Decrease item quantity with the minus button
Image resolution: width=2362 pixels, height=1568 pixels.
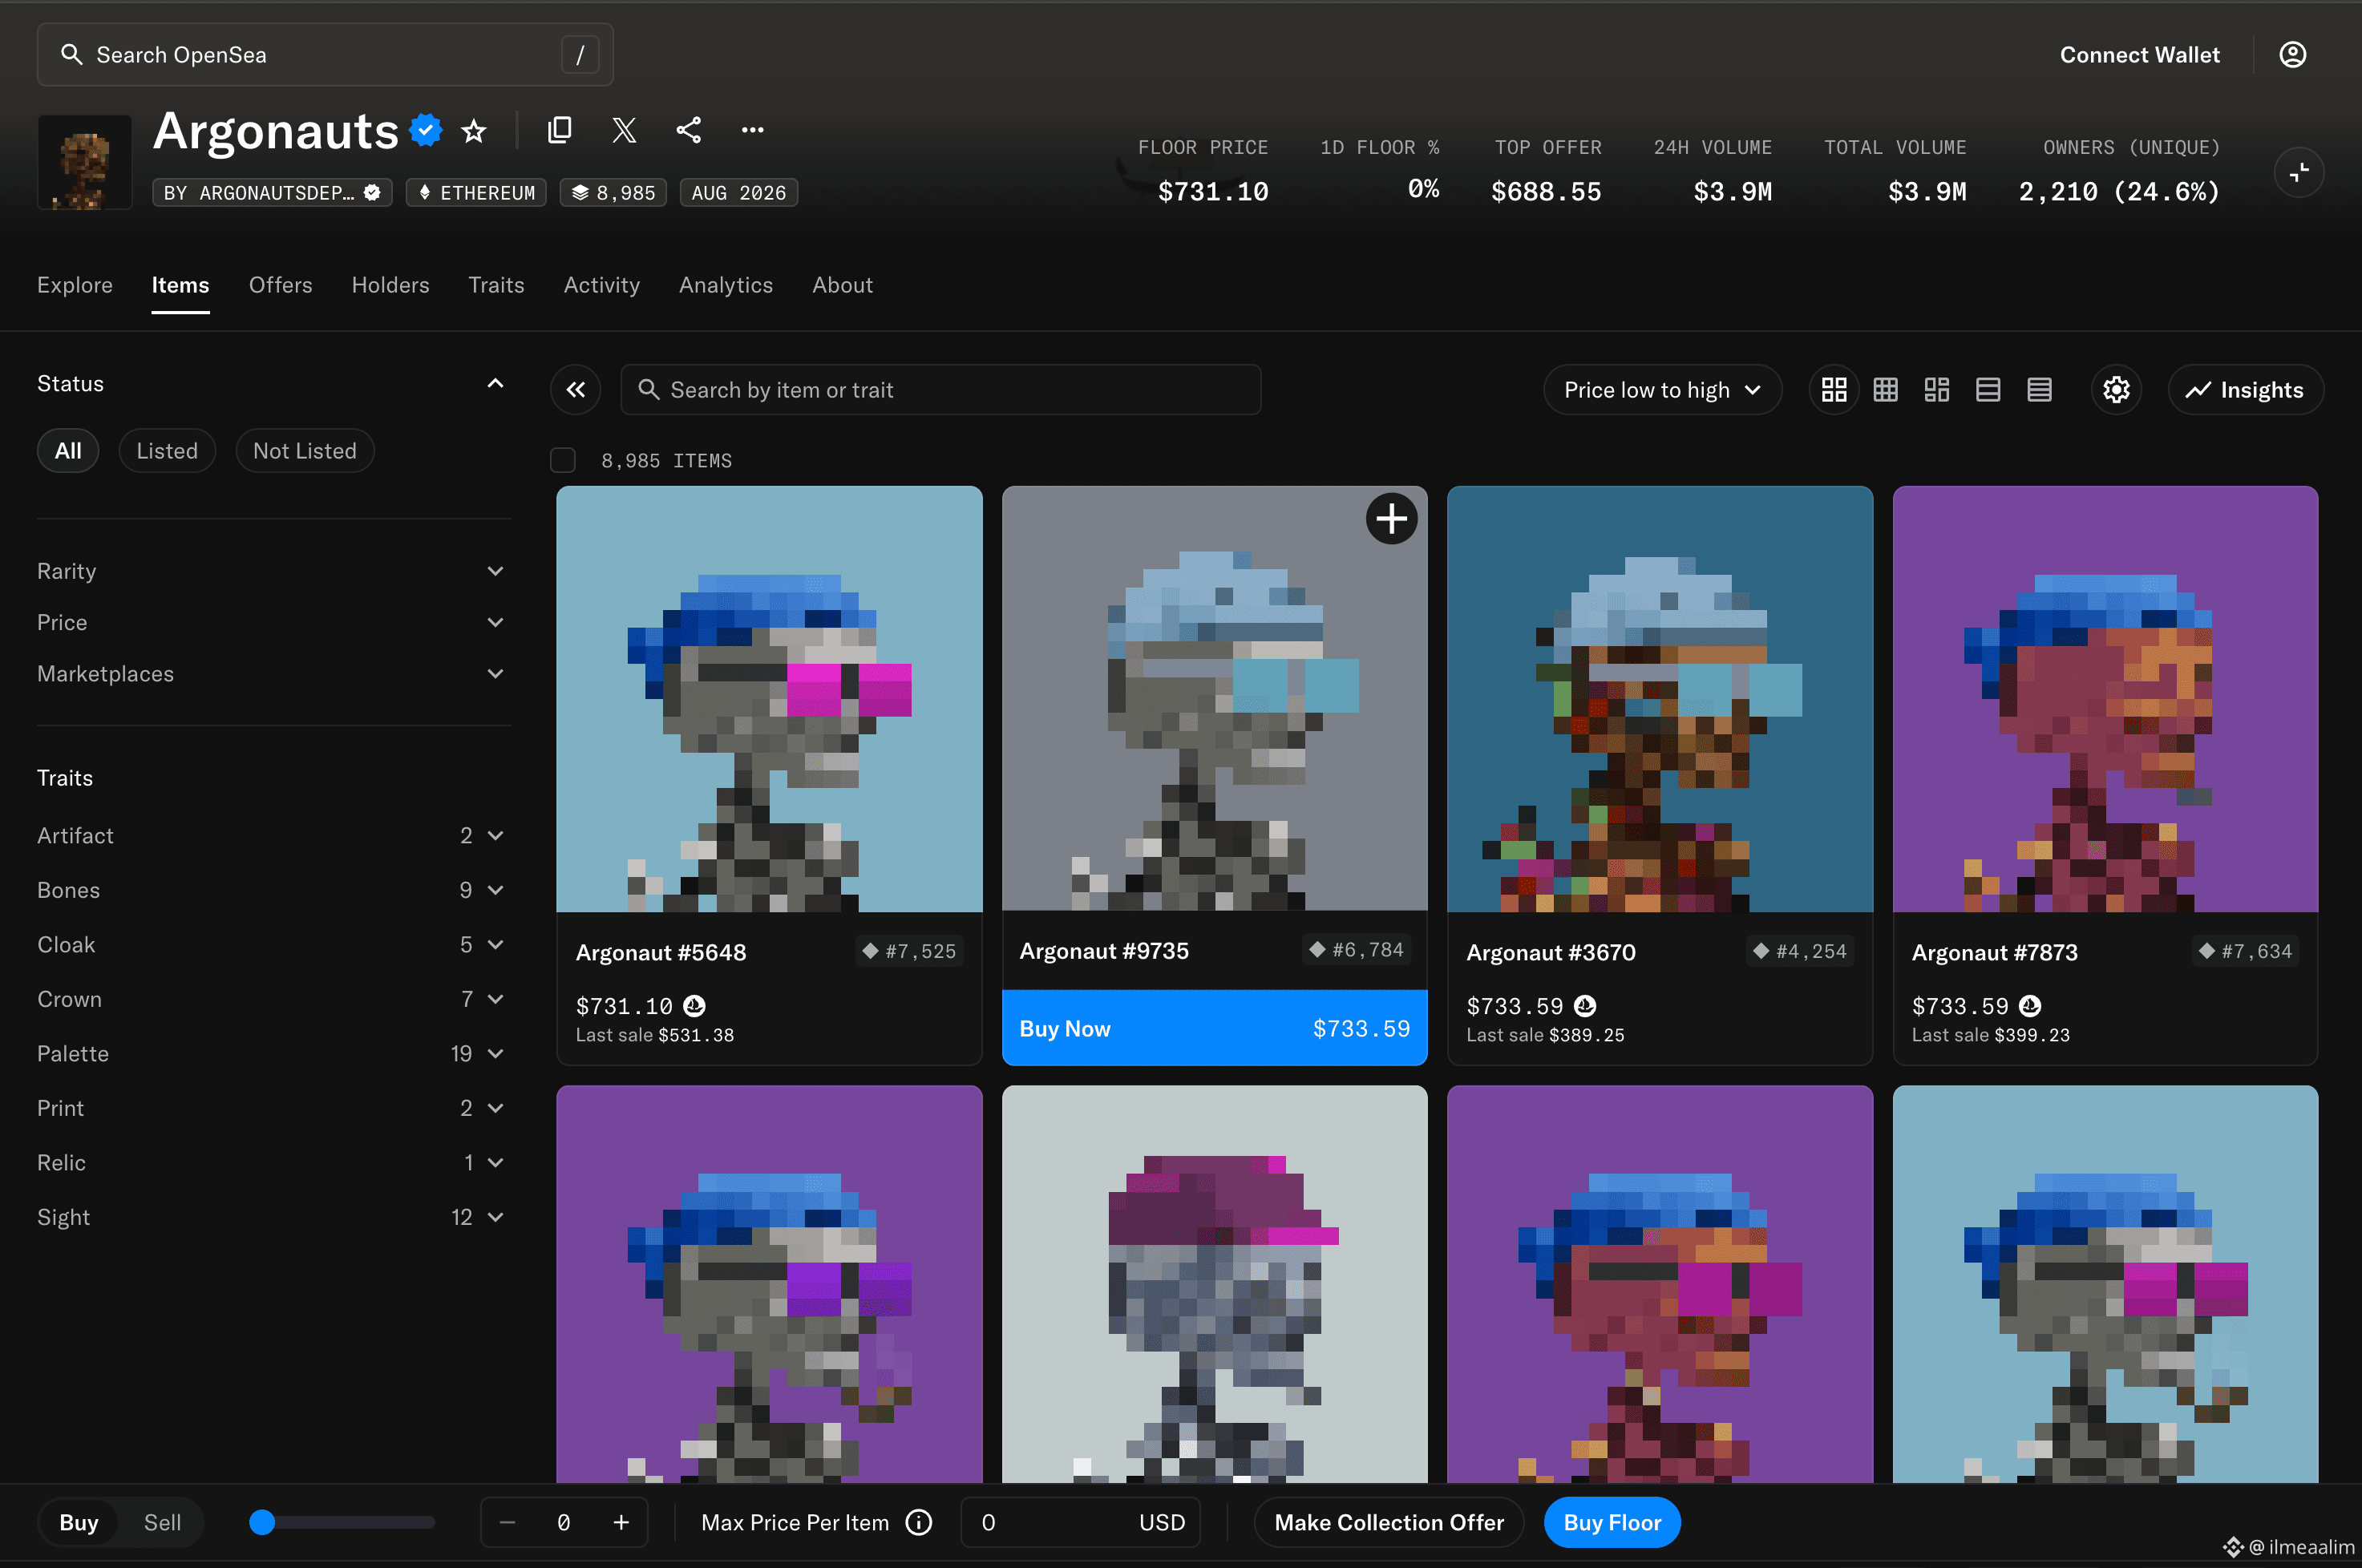point(507,1522)
